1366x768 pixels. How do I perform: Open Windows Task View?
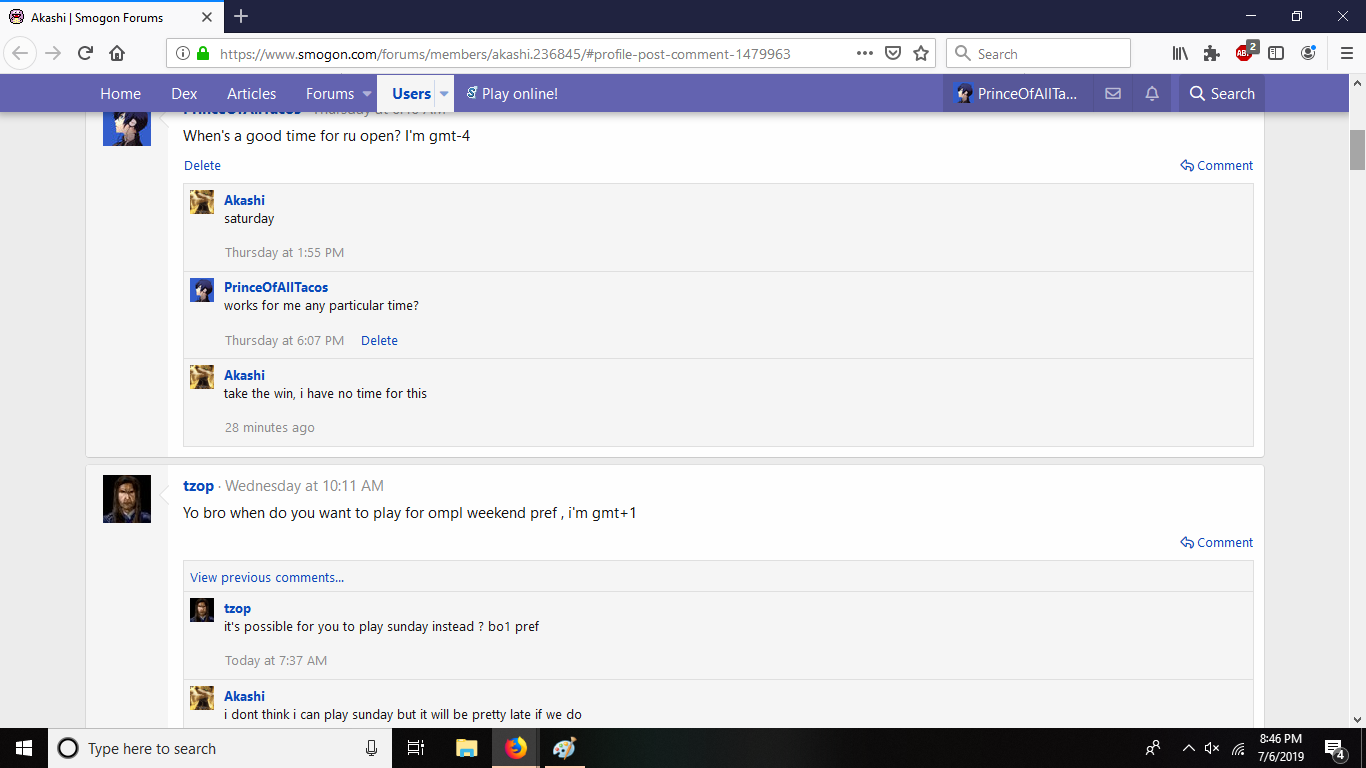(x=416, y=748)
